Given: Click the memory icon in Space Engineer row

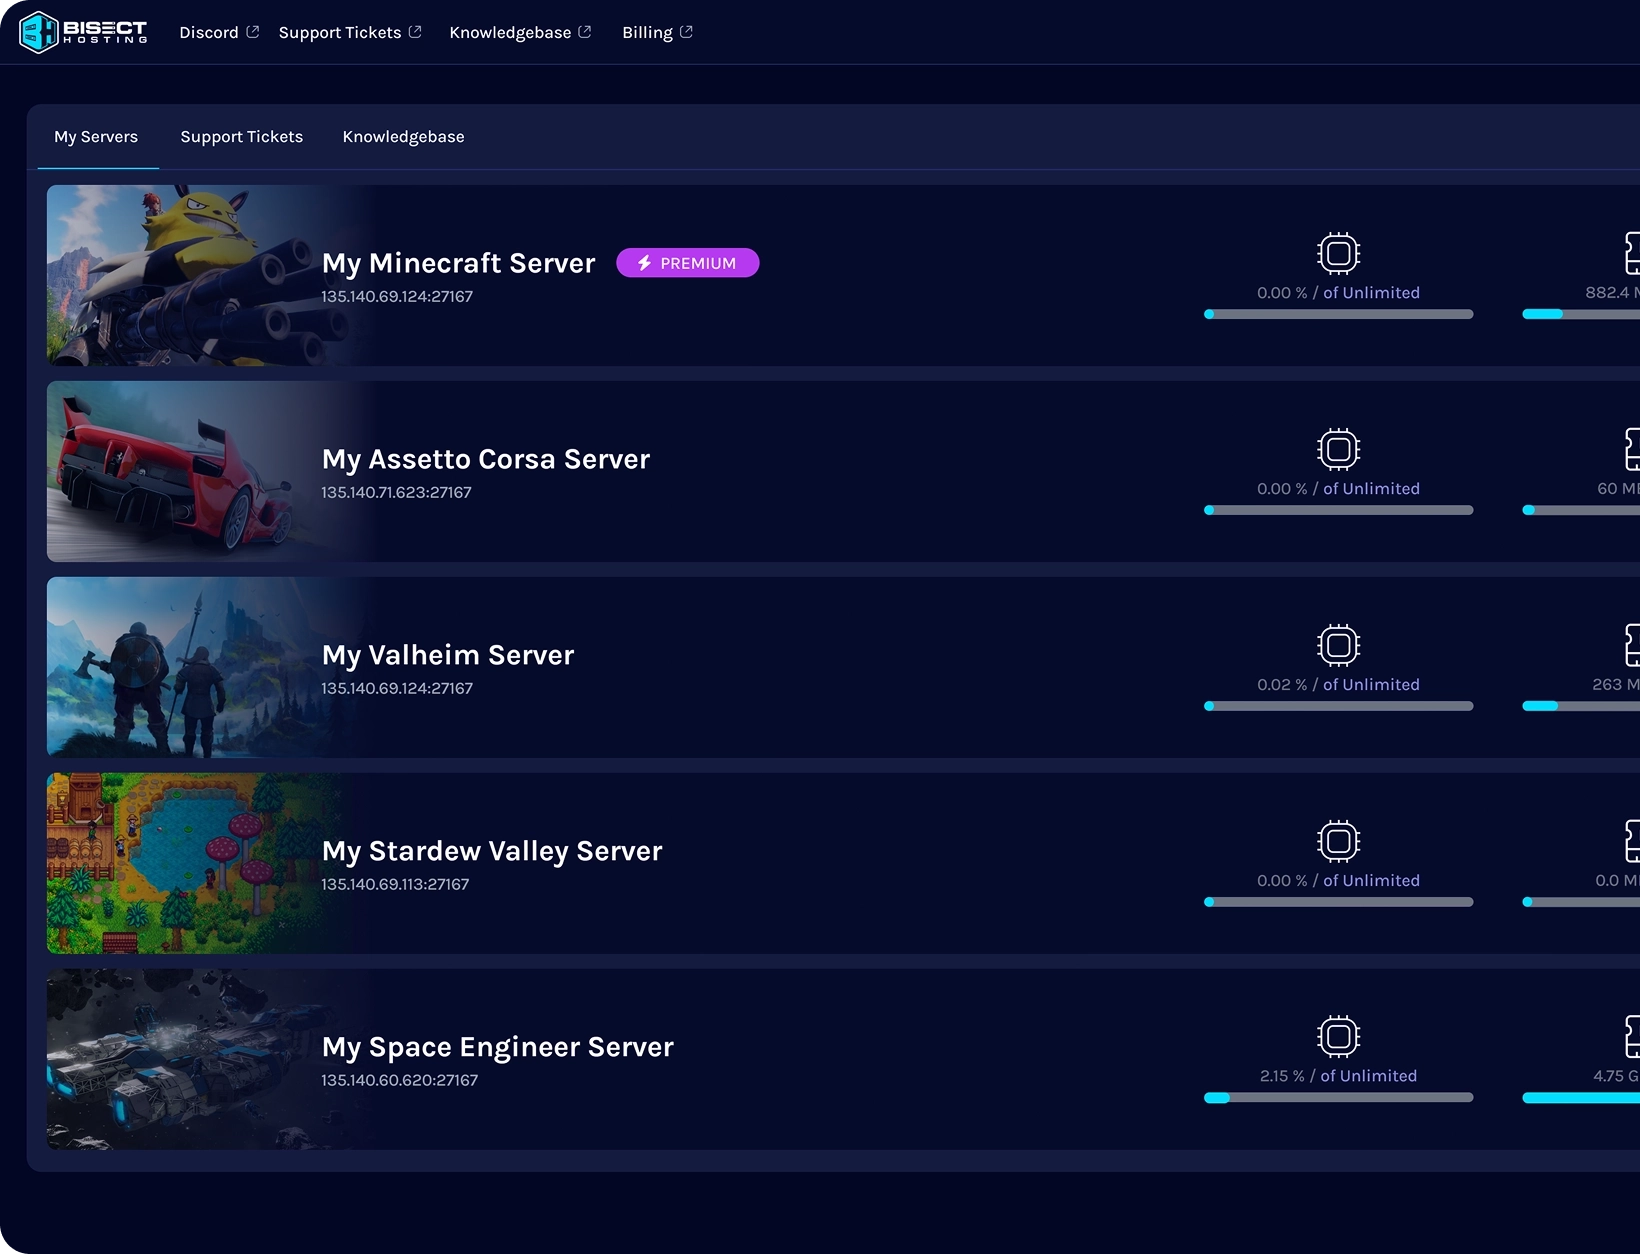Looking at the screenshot, I should click(1632, 1037).
